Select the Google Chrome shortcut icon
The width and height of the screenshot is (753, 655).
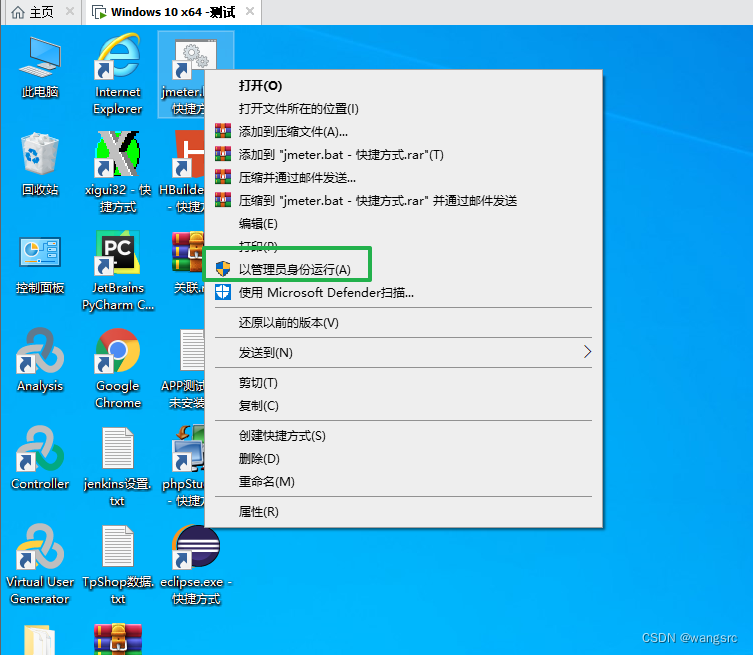point(118,351)
